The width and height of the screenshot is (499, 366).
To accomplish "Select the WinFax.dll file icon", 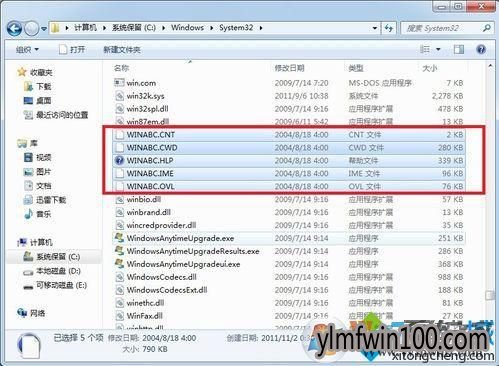I will click(x=119, y=316).
